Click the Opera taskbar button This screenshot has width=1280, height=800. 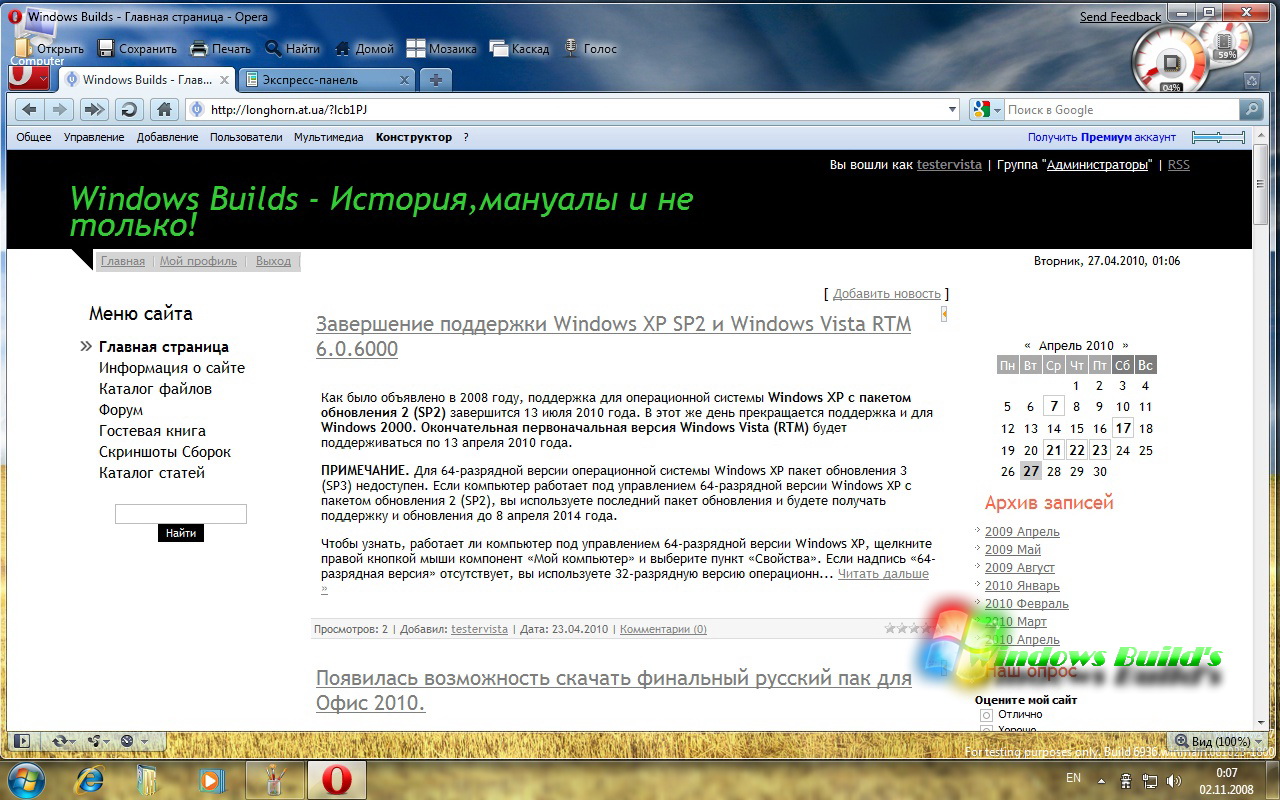pyautogui.click(x=336, y=779)
